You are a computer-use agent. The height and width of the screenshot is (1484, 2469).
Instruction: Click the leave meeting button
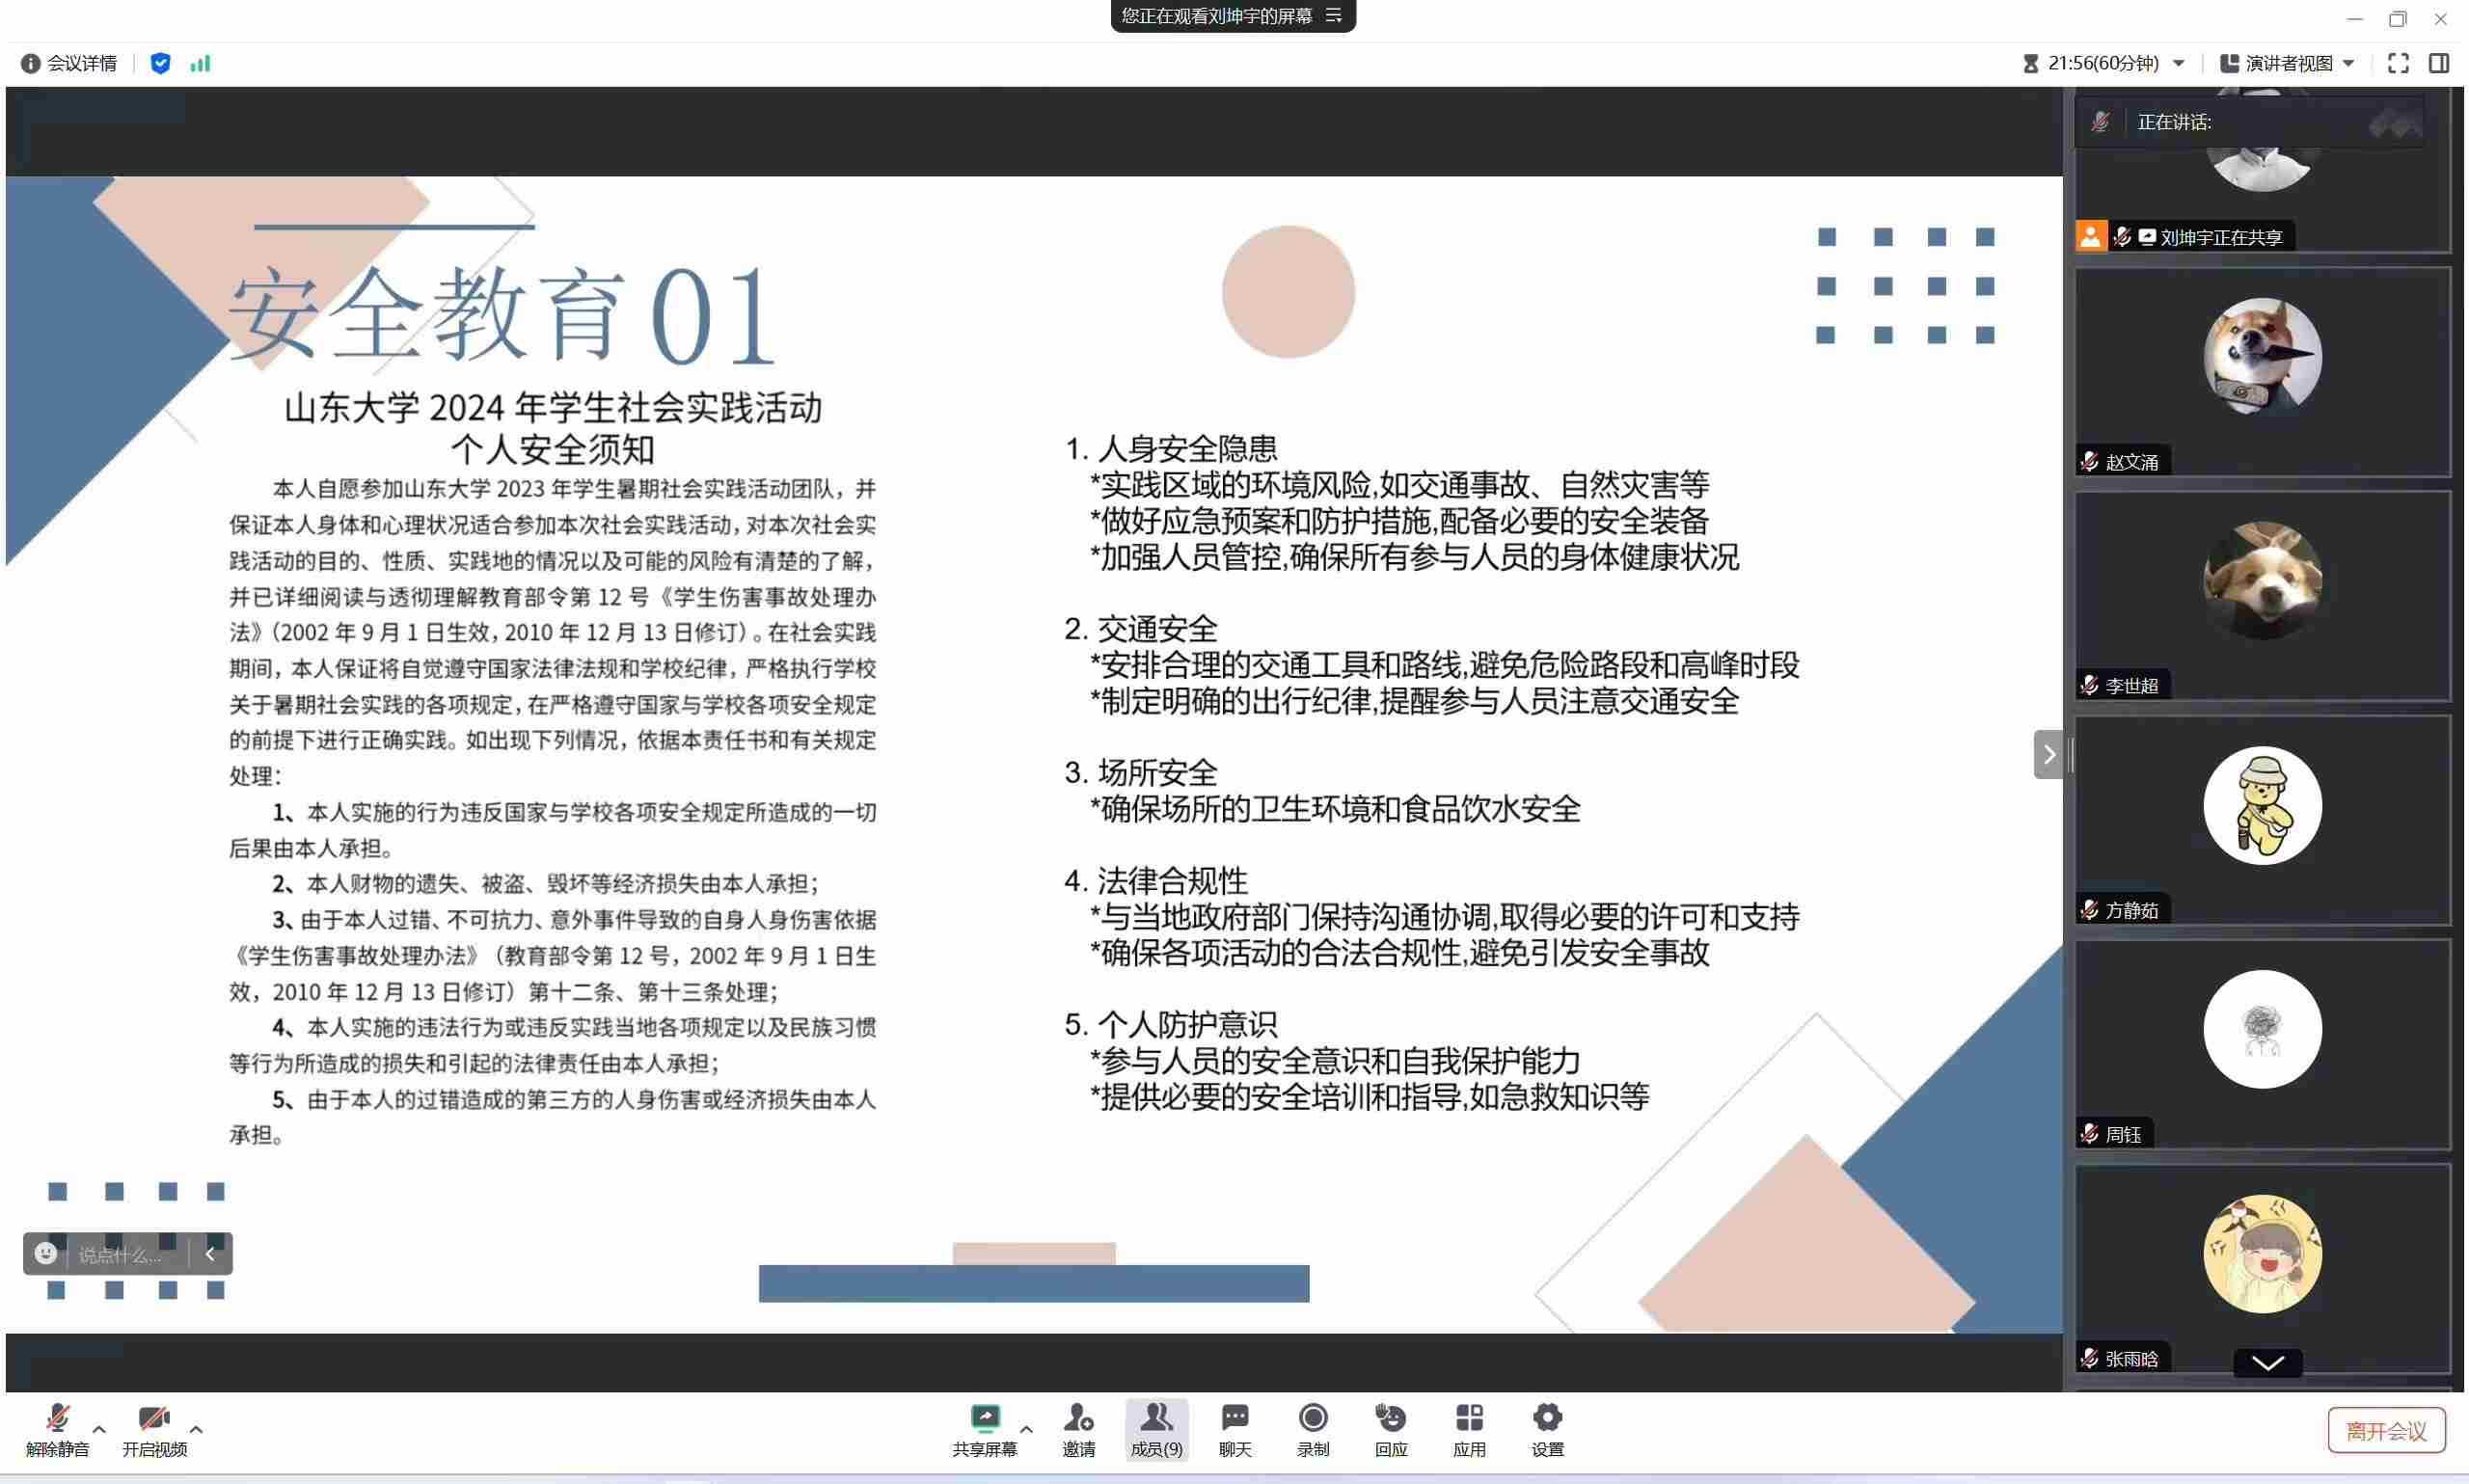[x=2386, y=1430]
